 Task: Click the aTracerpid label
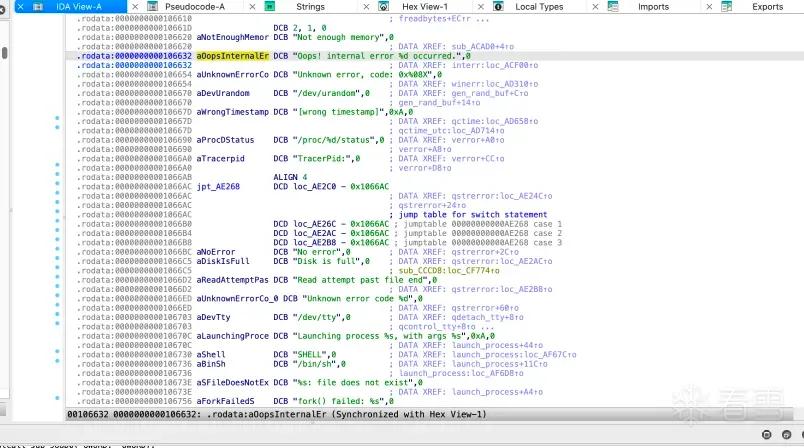pos(220,158)
